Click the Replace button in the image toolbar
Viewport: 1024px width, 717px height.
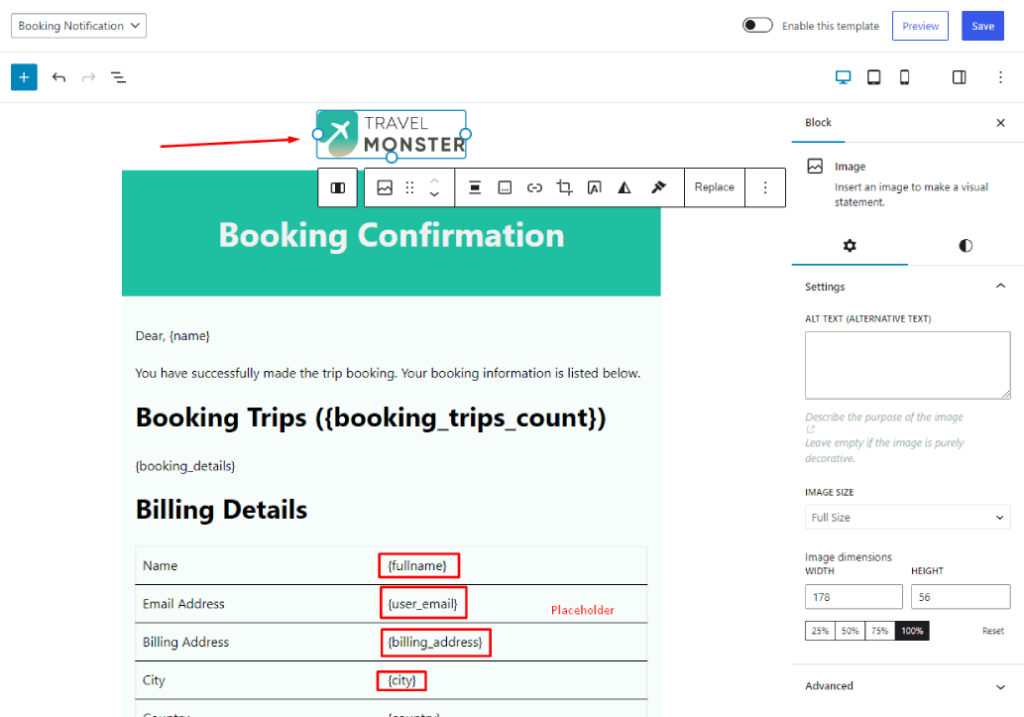click(714, 187)
